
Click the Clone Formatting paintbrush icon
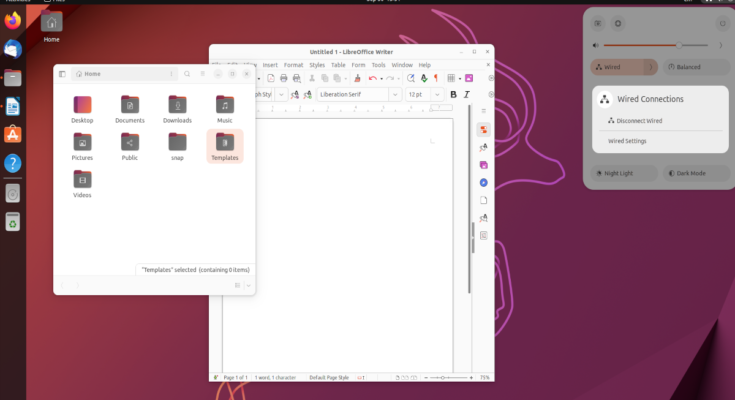click(355, 78)
